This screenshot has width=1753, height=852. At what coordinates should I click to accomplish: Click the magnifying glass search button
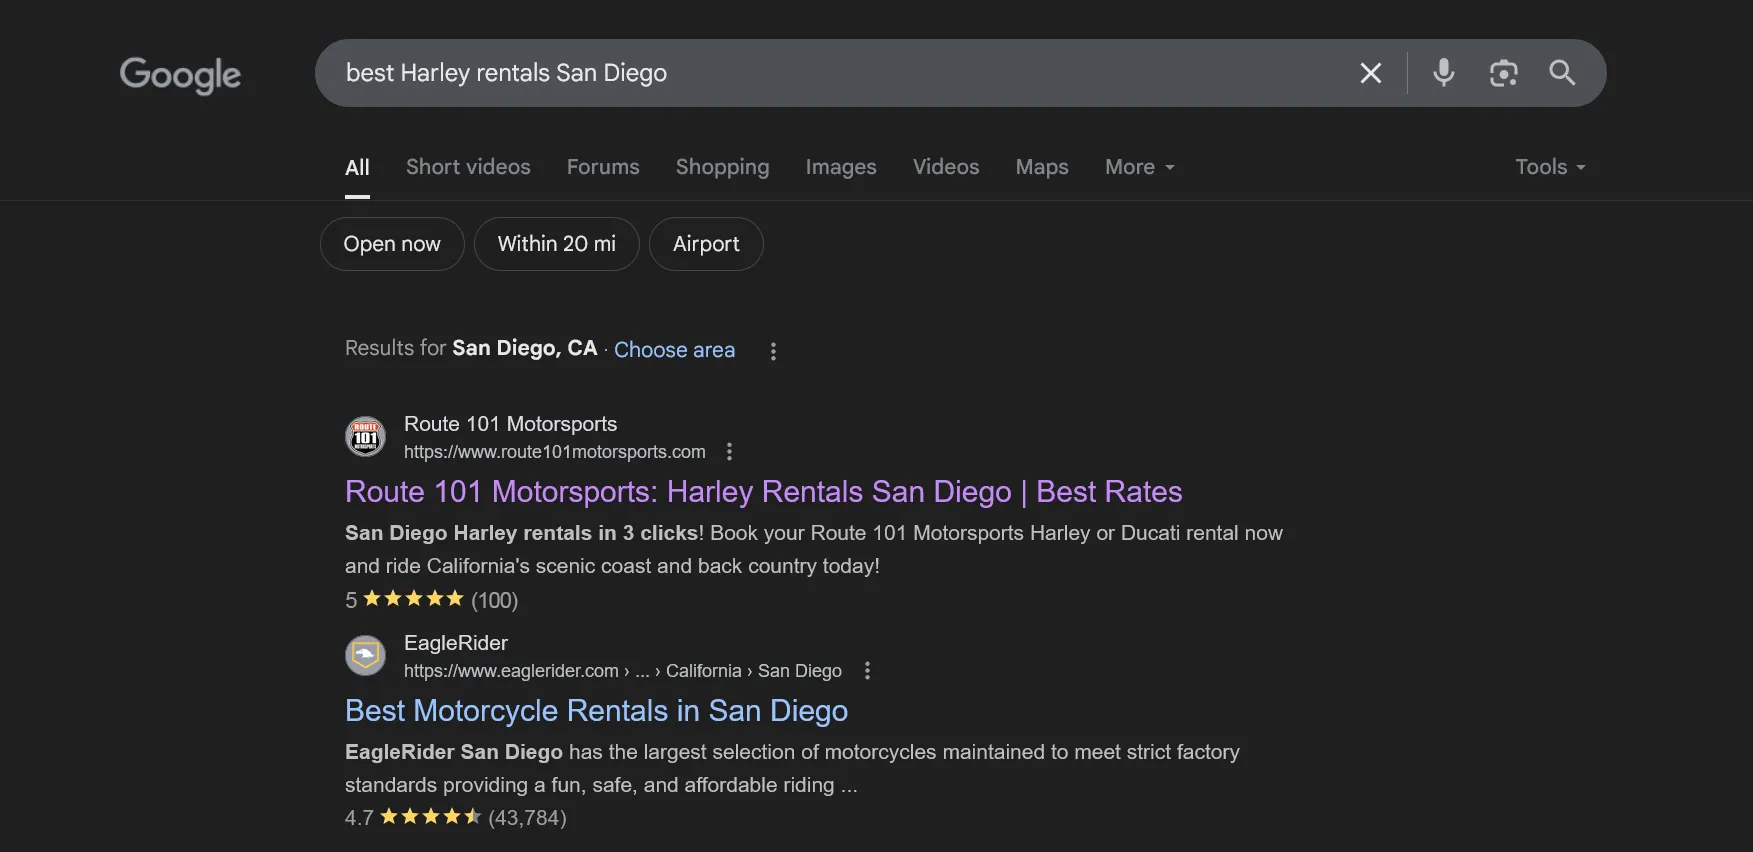pyautogui.click(x=1562, y=73)
